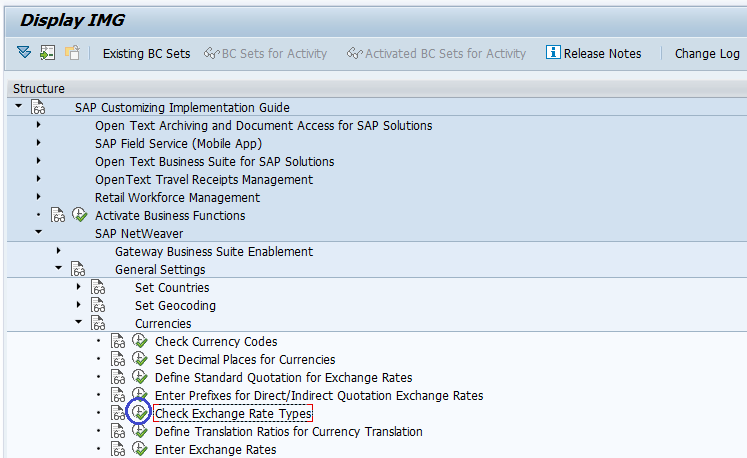Select Gateway Business Suite Enablement label

pos(214,251)
